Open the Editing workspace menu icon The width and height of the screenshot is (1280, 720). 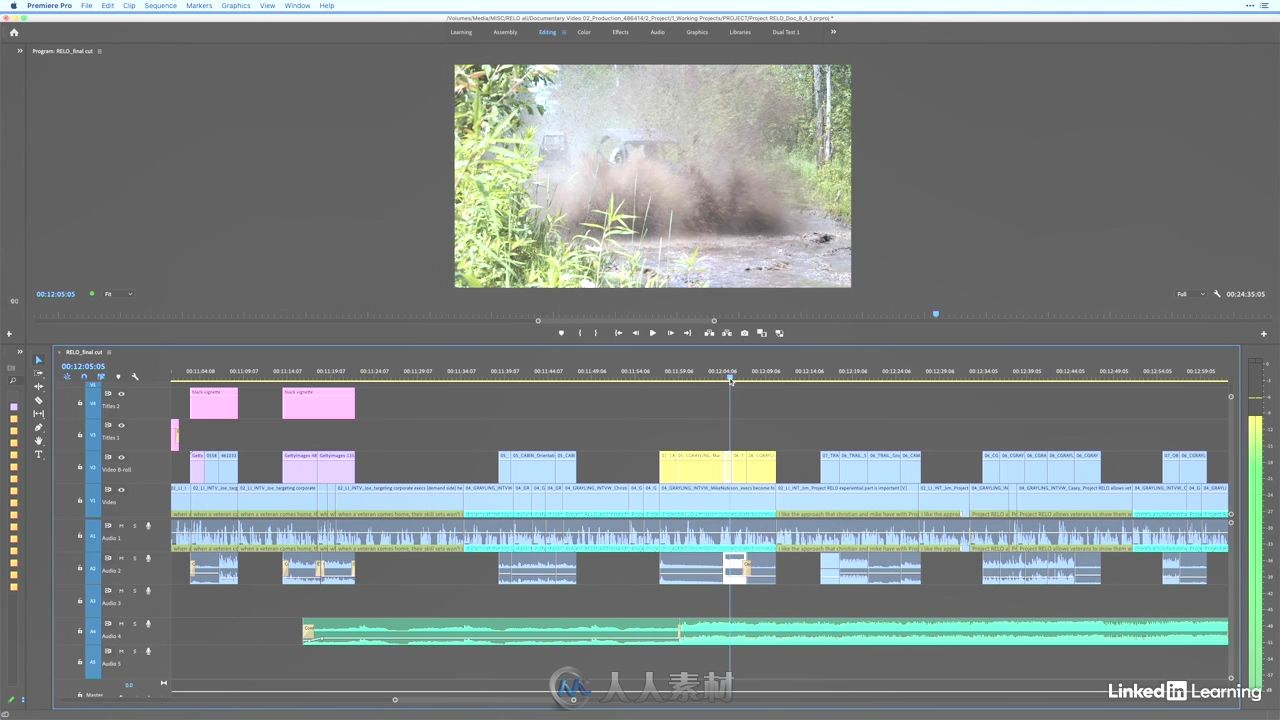(564, 32)
